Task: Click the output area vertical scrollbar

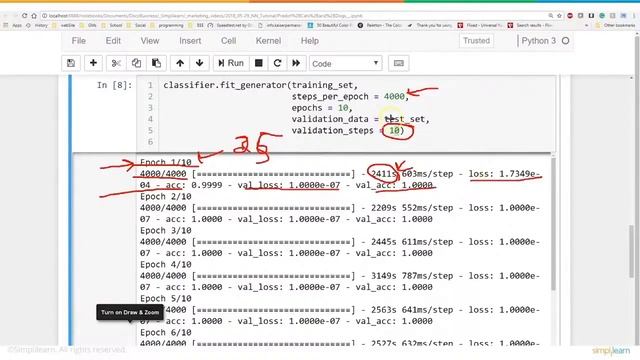Action: [x=553, y=224]
